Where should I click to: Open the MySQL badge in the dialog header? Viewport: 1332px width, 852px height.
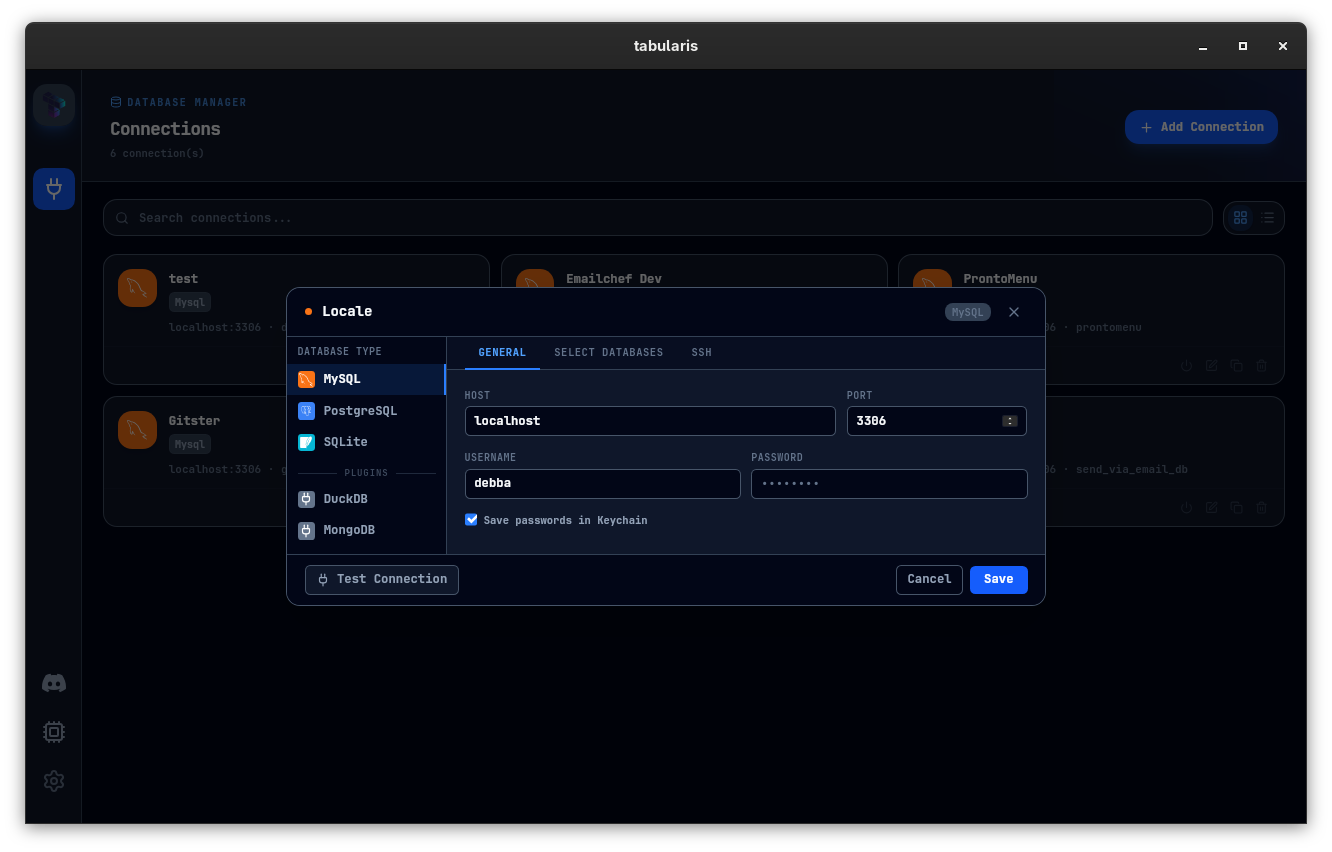point(966,311)
